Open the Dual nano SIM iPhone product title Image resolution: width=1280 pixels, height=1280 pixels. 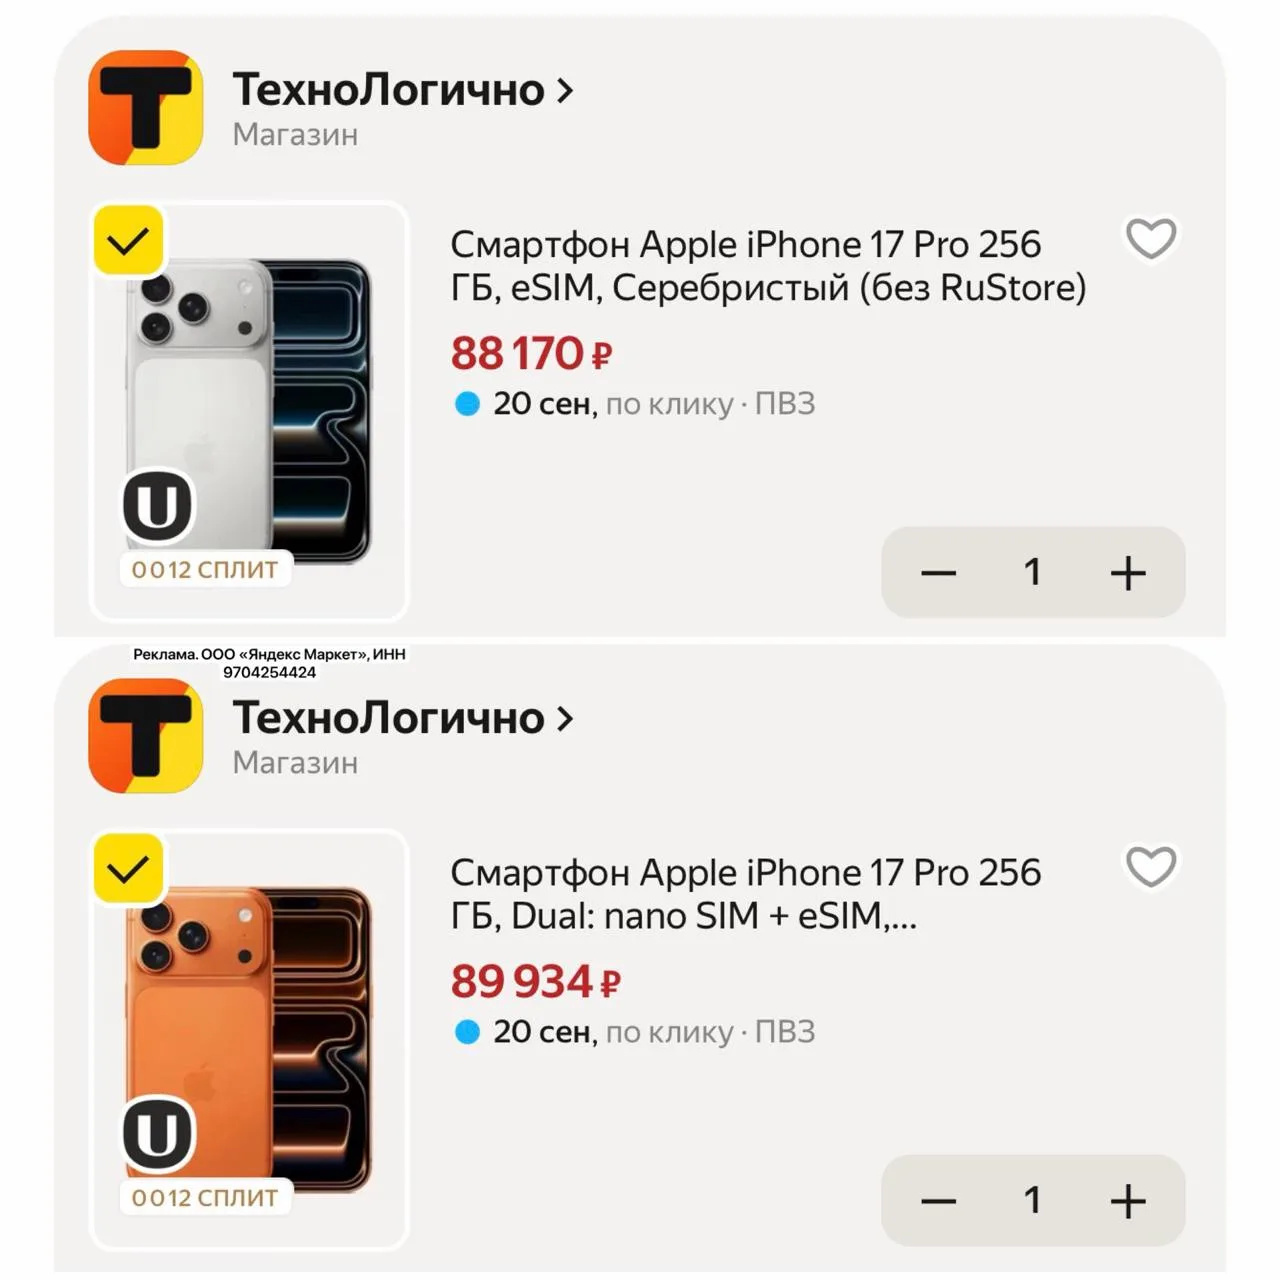coord(746,894)
